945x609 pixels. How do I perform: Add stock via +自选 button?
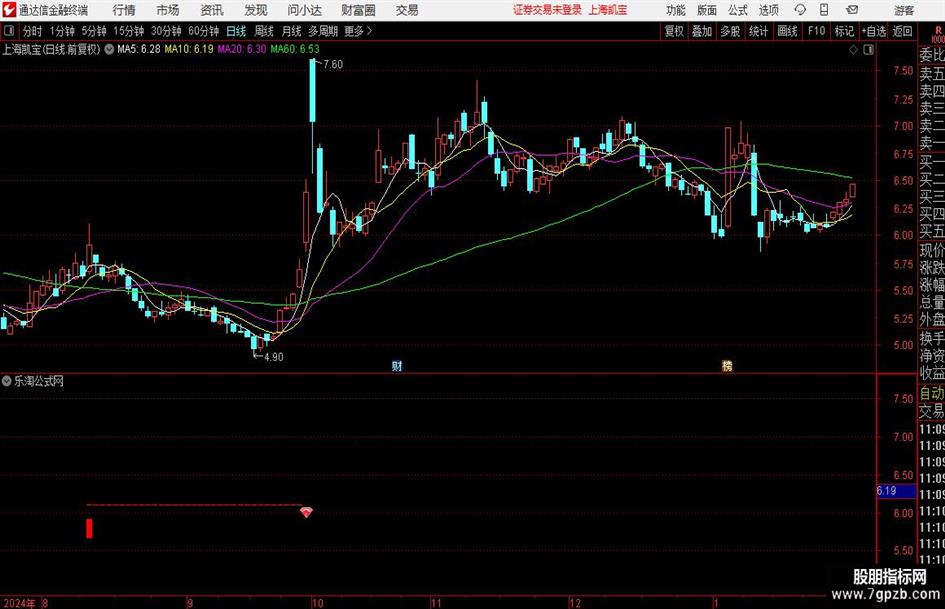pyautogui.click(x=874, y=31)
